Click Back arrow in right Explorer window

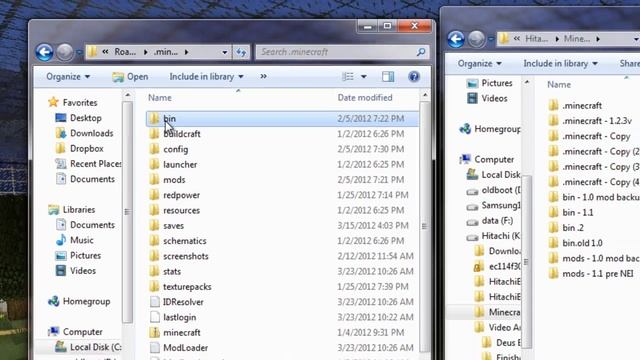click(x=456, y=39)
